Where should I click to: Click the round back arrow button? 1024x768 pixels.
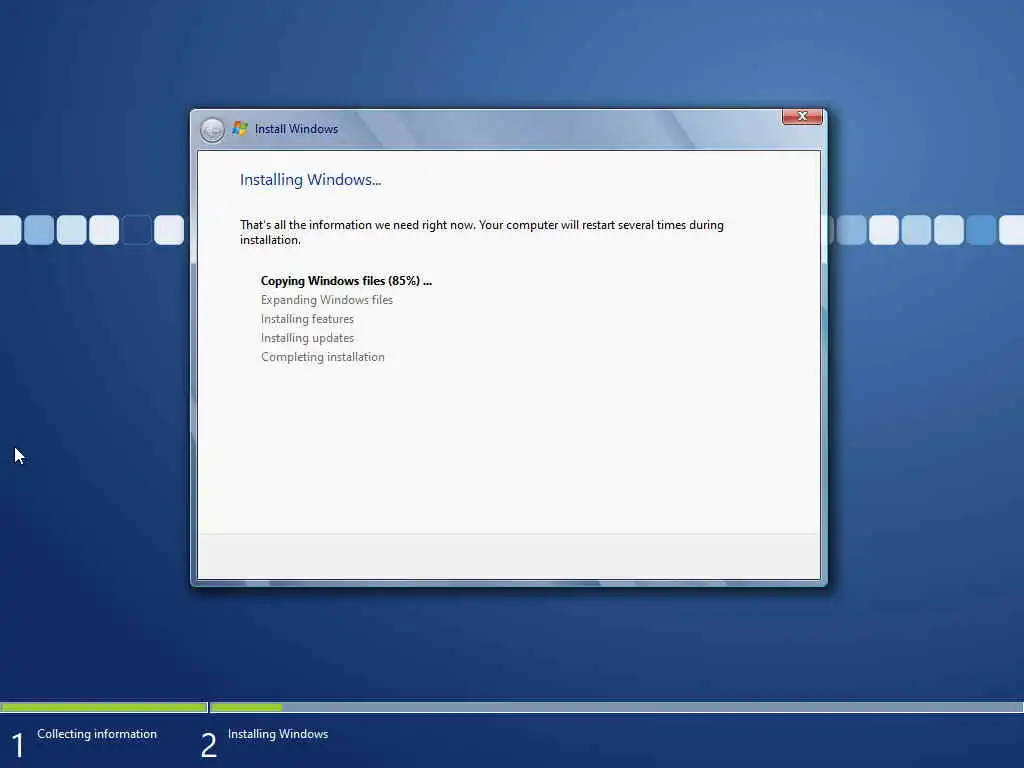coord(212,130)
